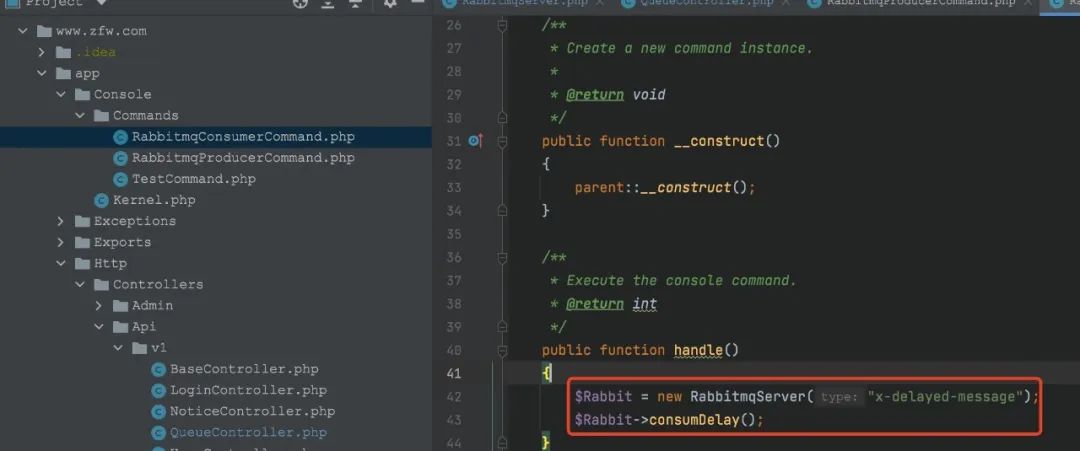This screenshot has width=1080, height=451.
Task: Expand the Admin controllers folder
Action: 99,305
